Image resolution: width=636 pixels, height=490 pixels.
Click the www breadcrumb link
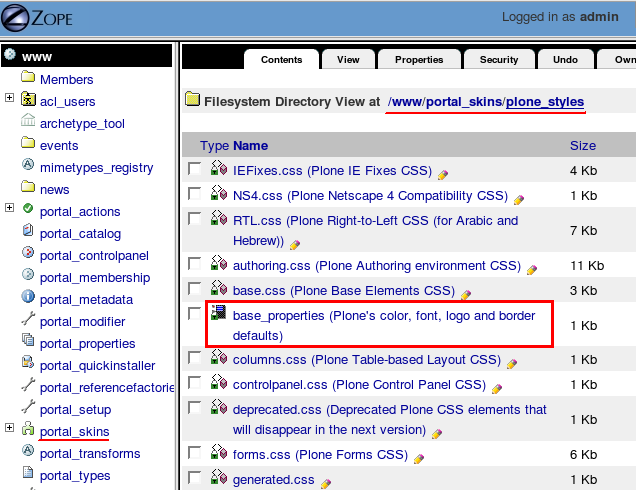coord(407,101)
